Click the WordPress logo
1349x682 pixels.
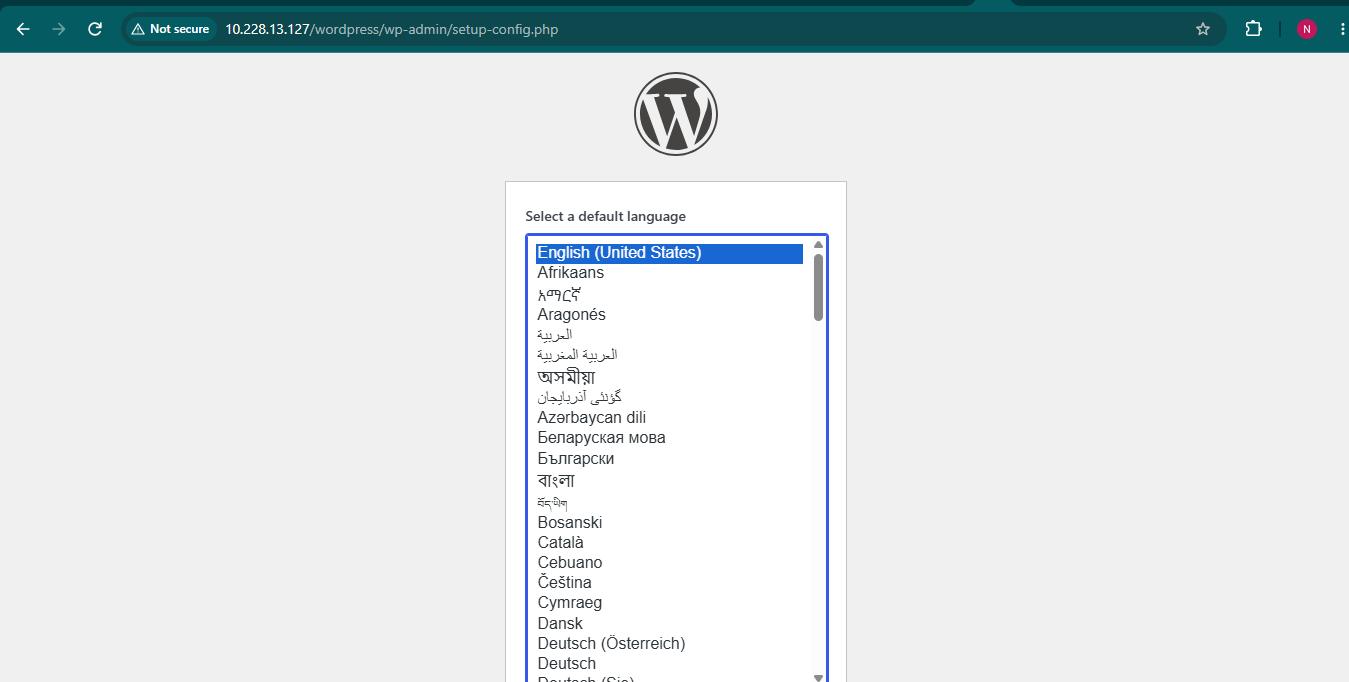676,114
